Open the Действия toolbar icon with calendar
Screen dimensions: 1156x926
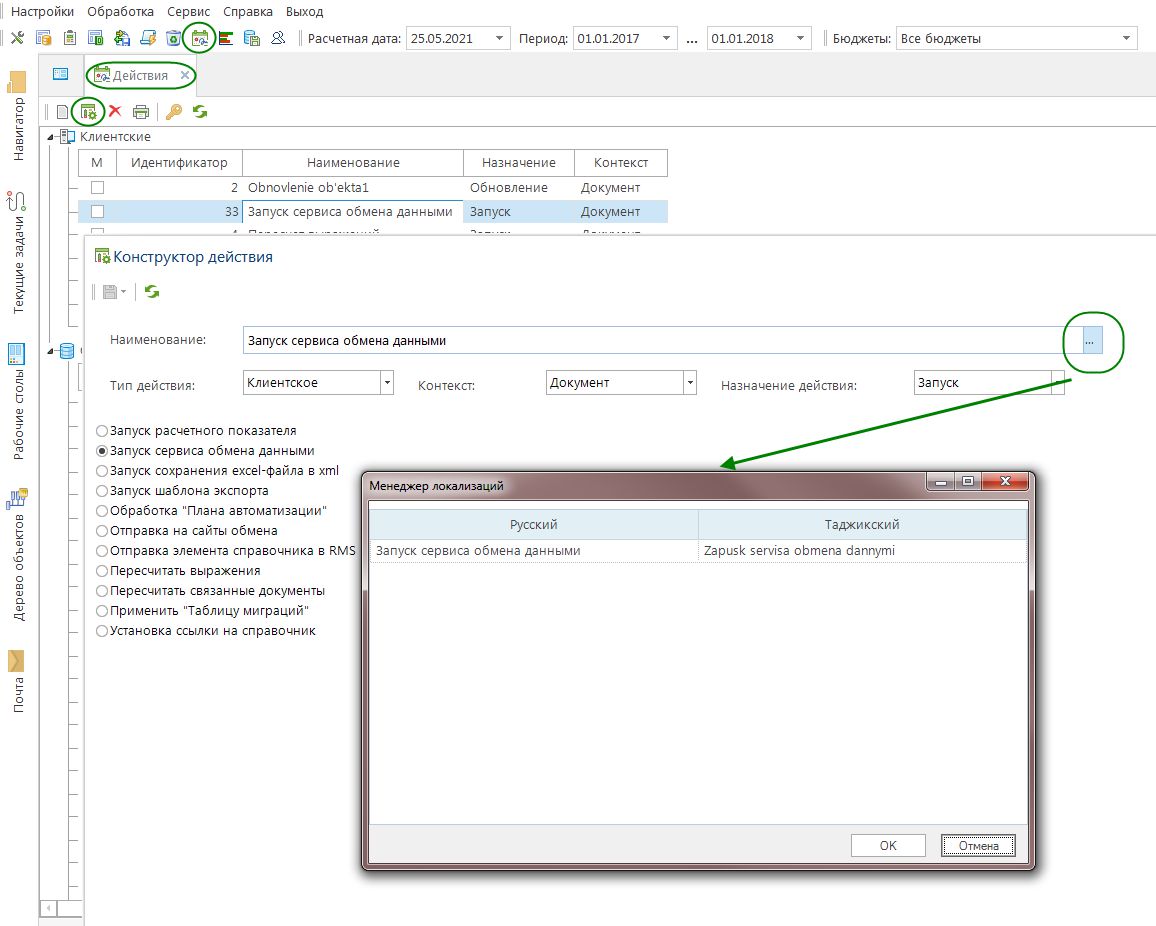click(200, 39)
